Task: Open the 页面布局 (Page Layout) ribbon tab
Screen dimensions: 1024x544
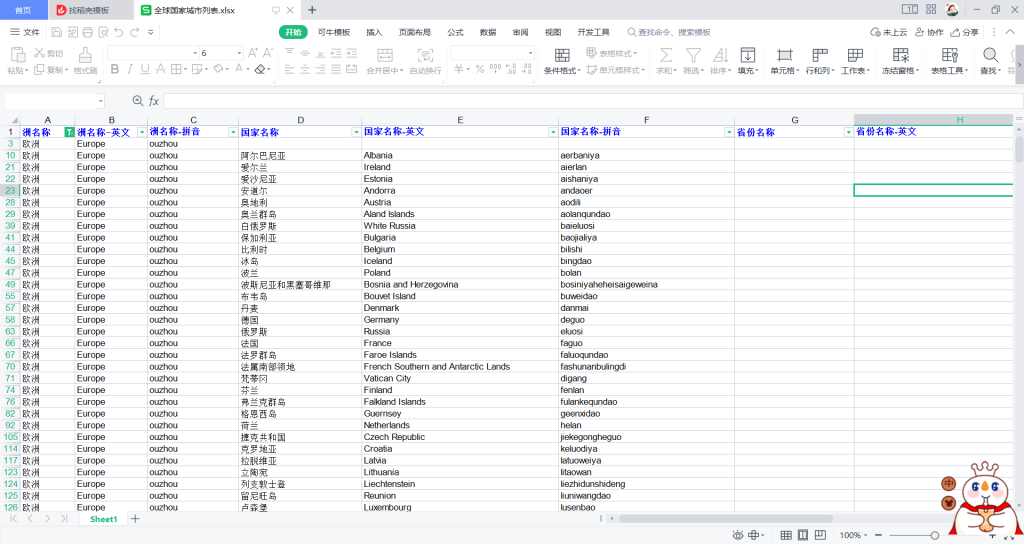Action: coord(414,32)
